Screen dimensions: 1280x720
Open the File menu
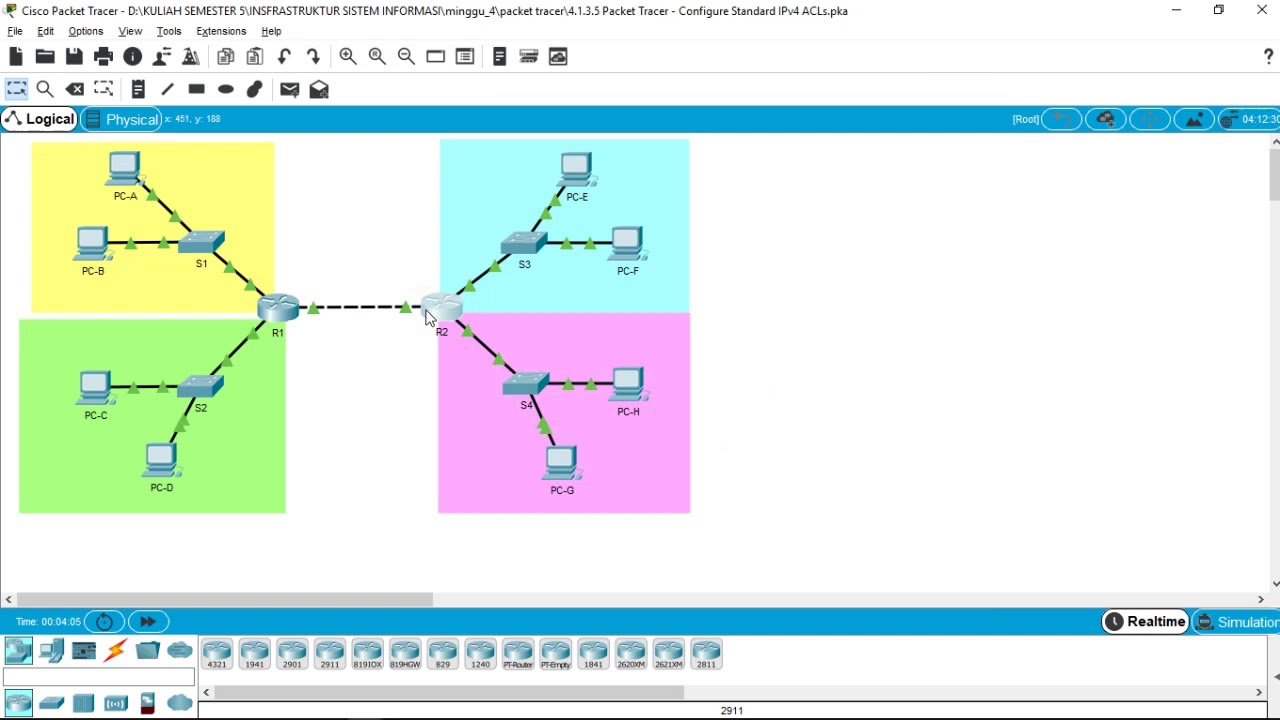point(15,31)
